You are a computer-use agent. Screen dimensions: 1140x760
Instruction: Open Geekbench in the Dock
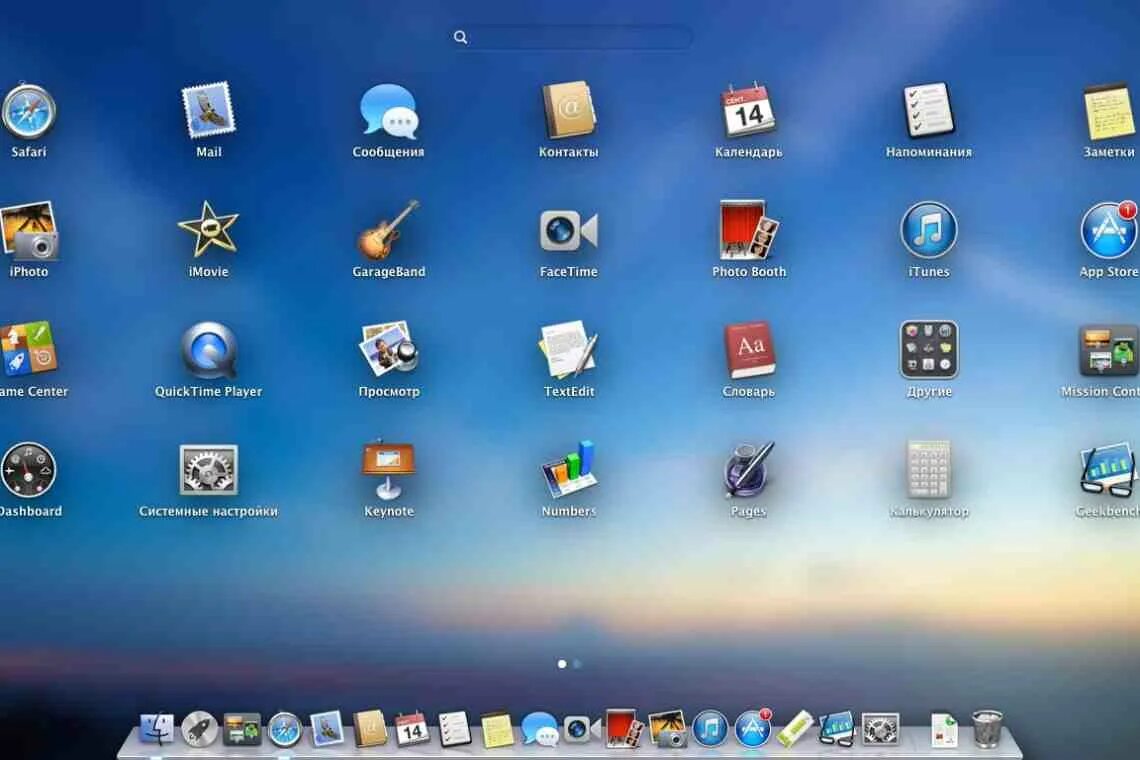click(837, 729)
